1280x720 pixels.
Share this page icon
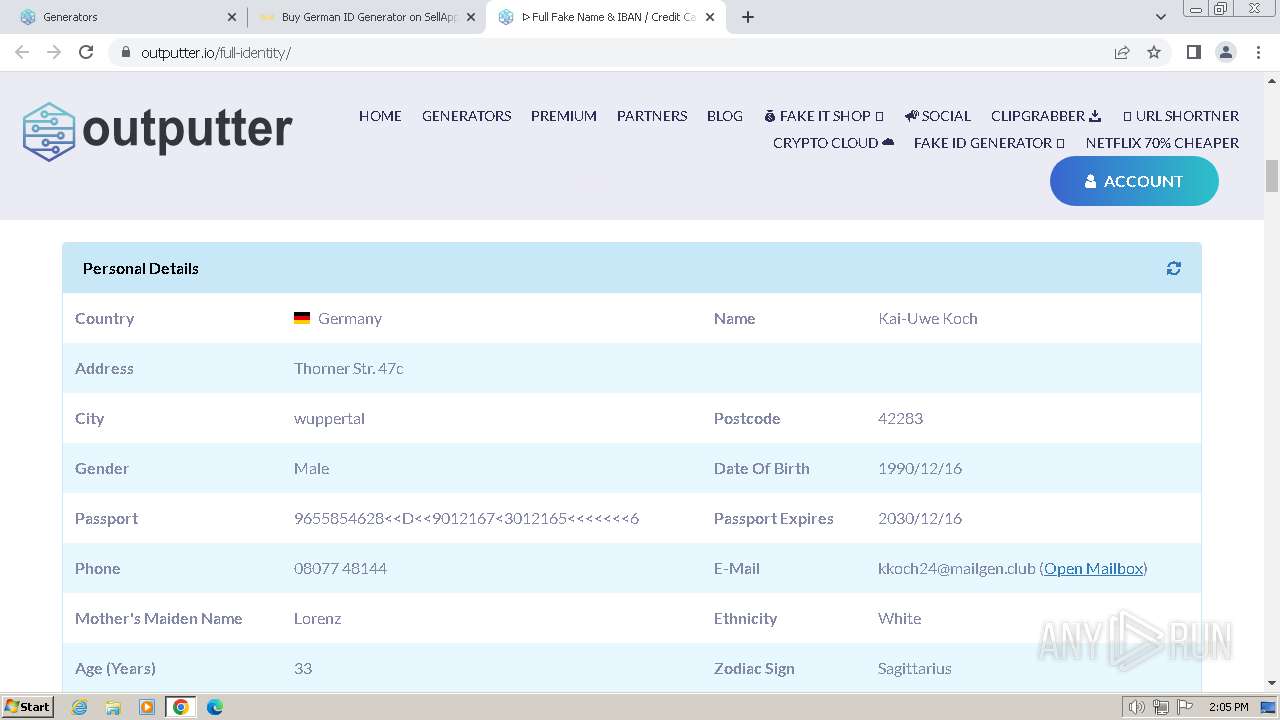(1122, 52)
